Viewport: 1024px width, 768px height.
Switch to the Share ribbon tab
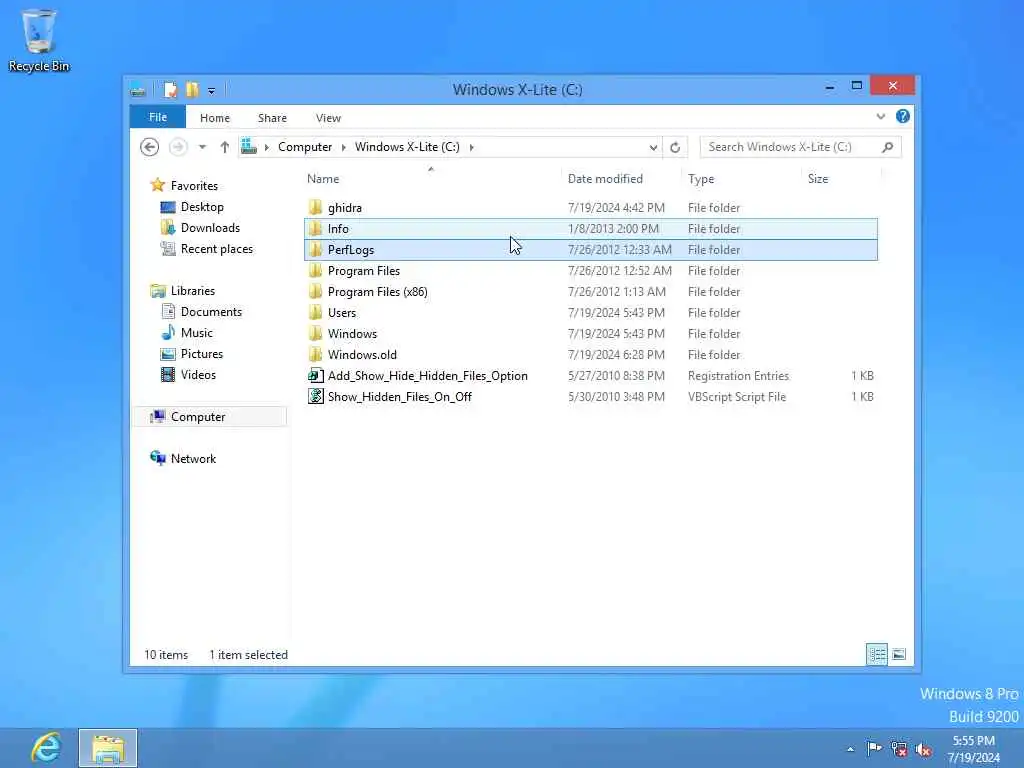coord(272,118)
